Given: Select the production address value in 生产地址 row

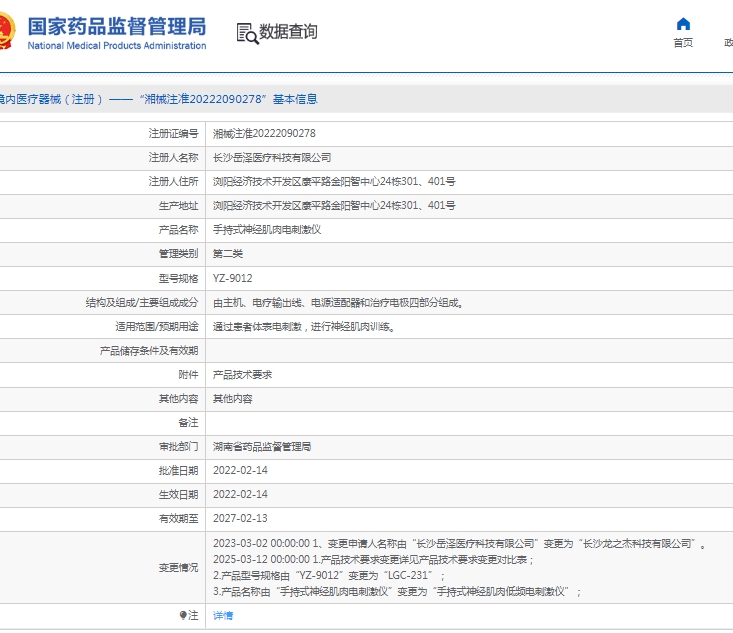Looking at the screenshot, I should click(334, 206).
